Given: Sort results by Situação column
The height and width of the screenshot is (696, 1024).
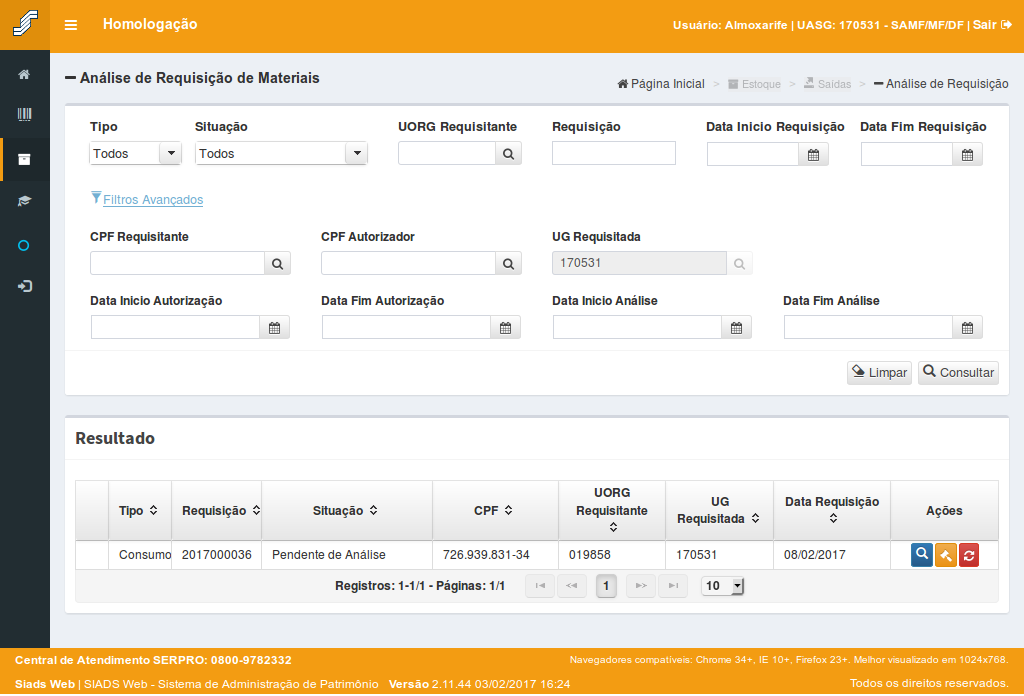Looking at the screenshot, I should click(x=374, y=510).
